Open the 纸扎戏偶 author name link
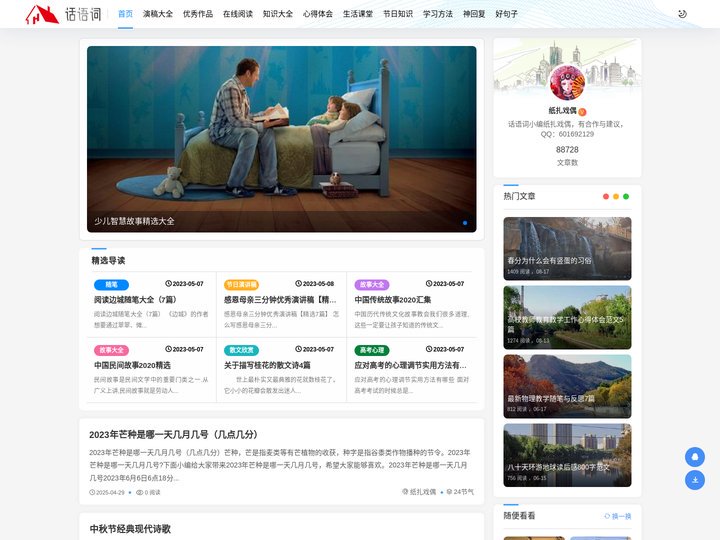This screenshot has height=540, width=720. click(562, 111)
